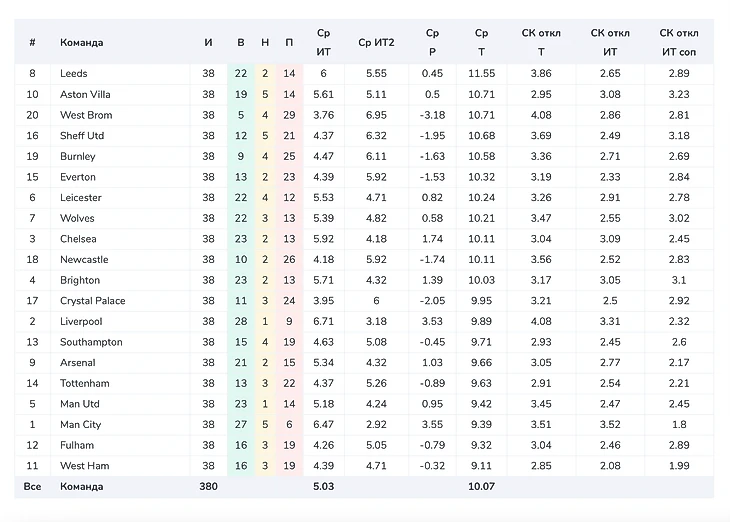Click the West Ham team name
730x522 pixels.
pyautogui.click(x=84, y=466)
